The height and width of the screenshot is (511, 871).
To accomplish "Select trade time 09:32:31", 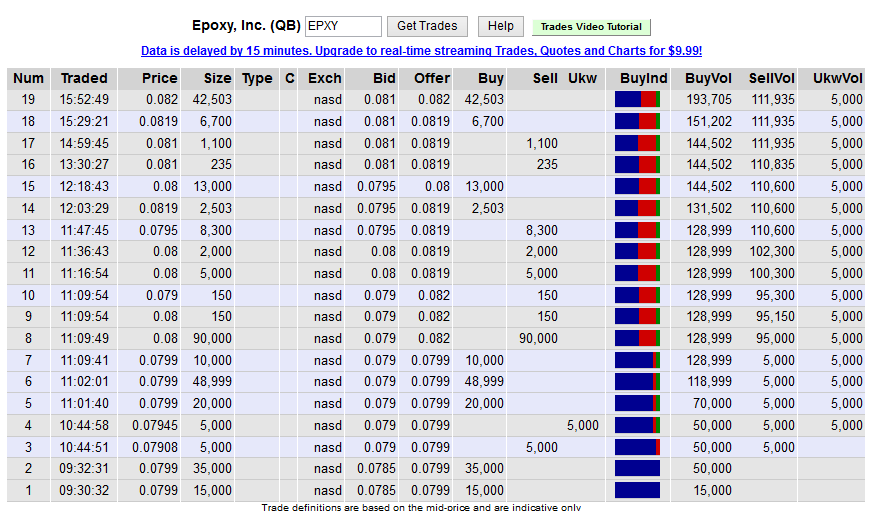I will click(84, 468).
